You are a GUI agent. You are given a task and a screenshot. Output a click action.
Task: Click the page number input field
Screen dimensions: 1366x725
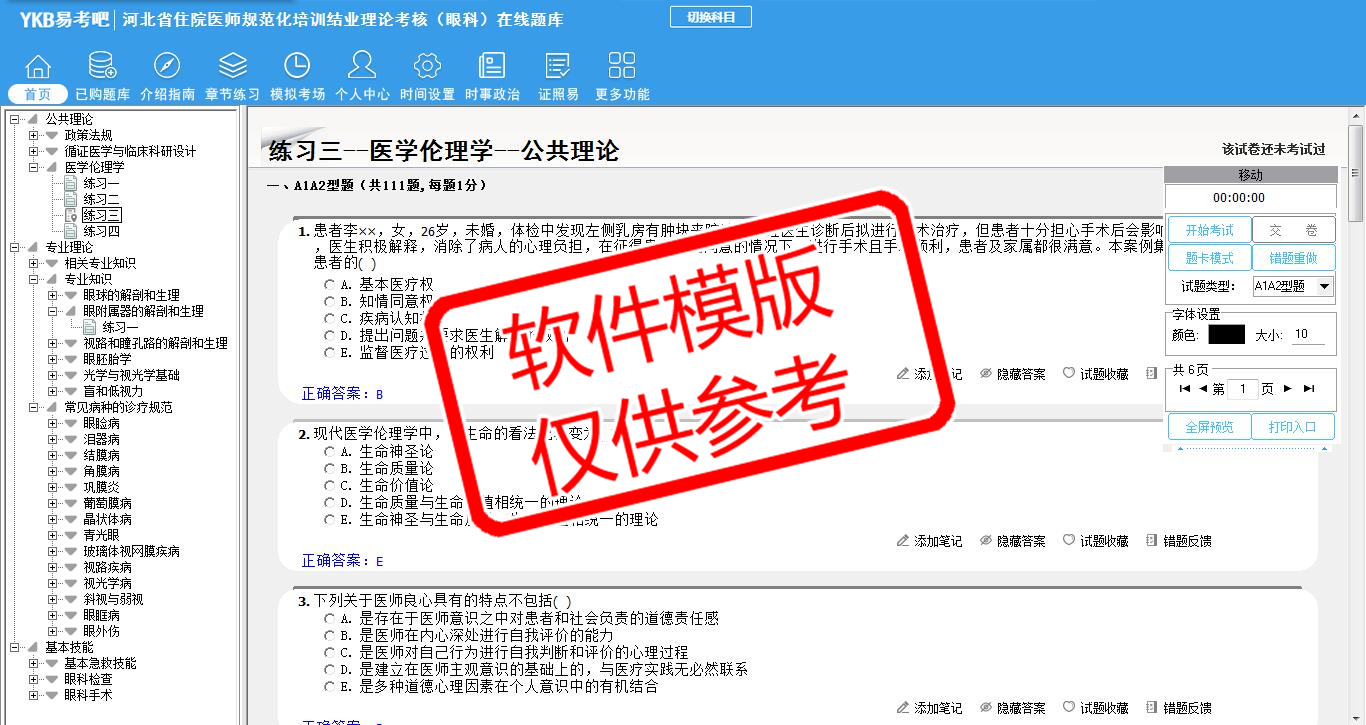(x=1242, y=389)
